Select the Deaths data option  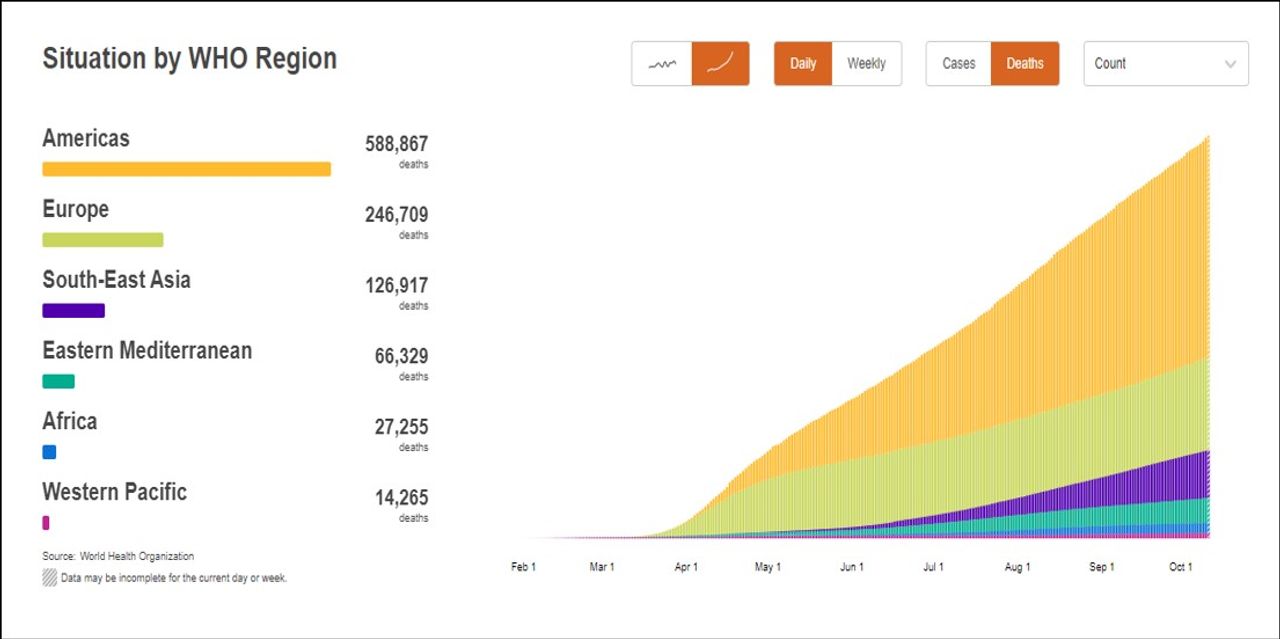(x=1025, y=64)
